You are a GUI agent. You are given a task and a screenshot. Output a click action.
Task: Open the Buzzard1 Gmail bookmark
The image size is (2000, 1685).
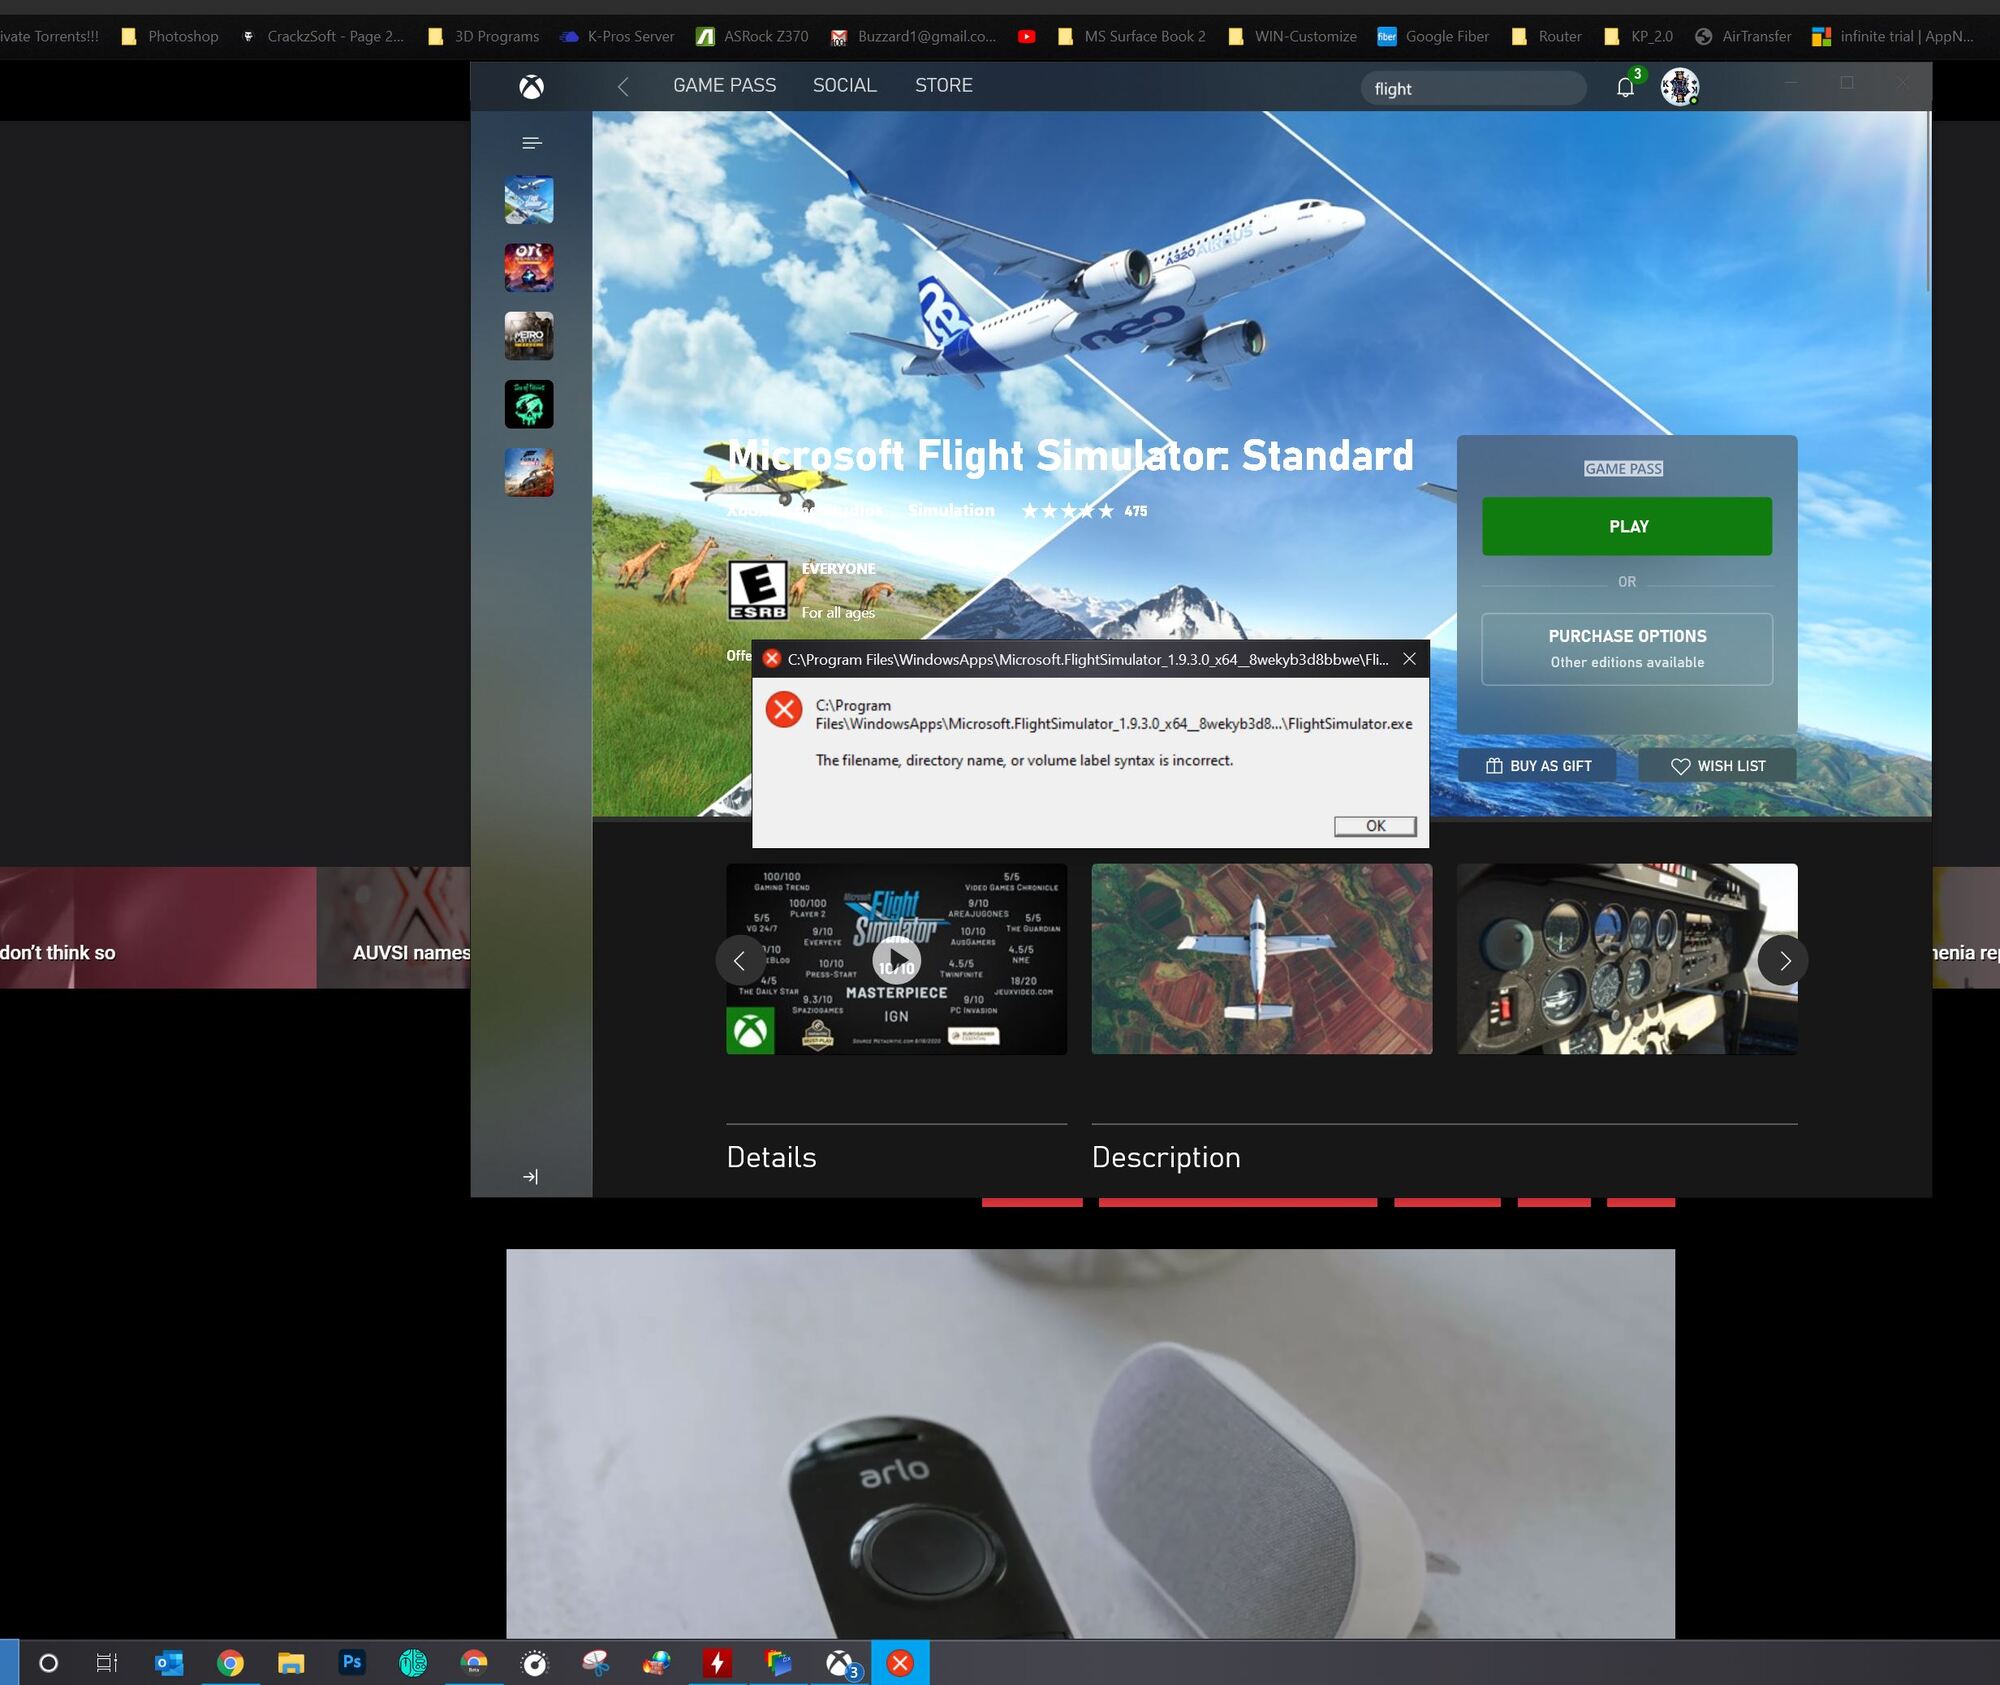point(913,36)
